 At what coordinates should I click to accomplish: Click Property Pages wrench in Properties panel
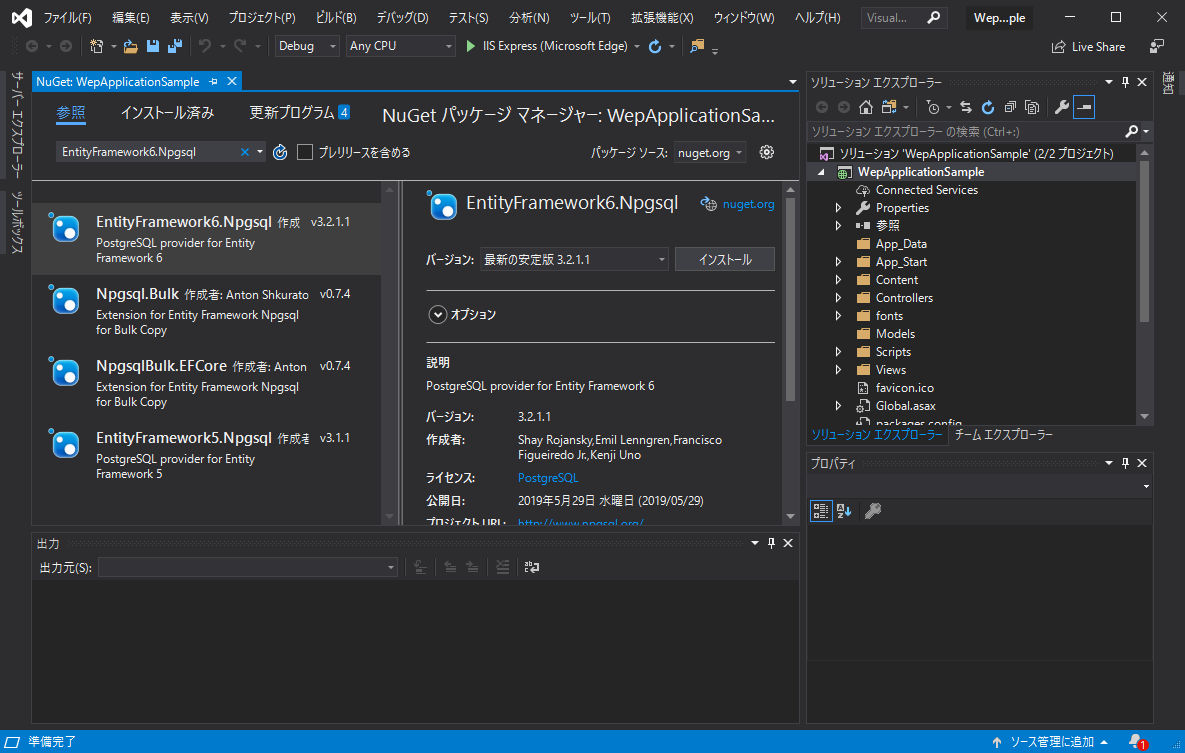[873, 511]
